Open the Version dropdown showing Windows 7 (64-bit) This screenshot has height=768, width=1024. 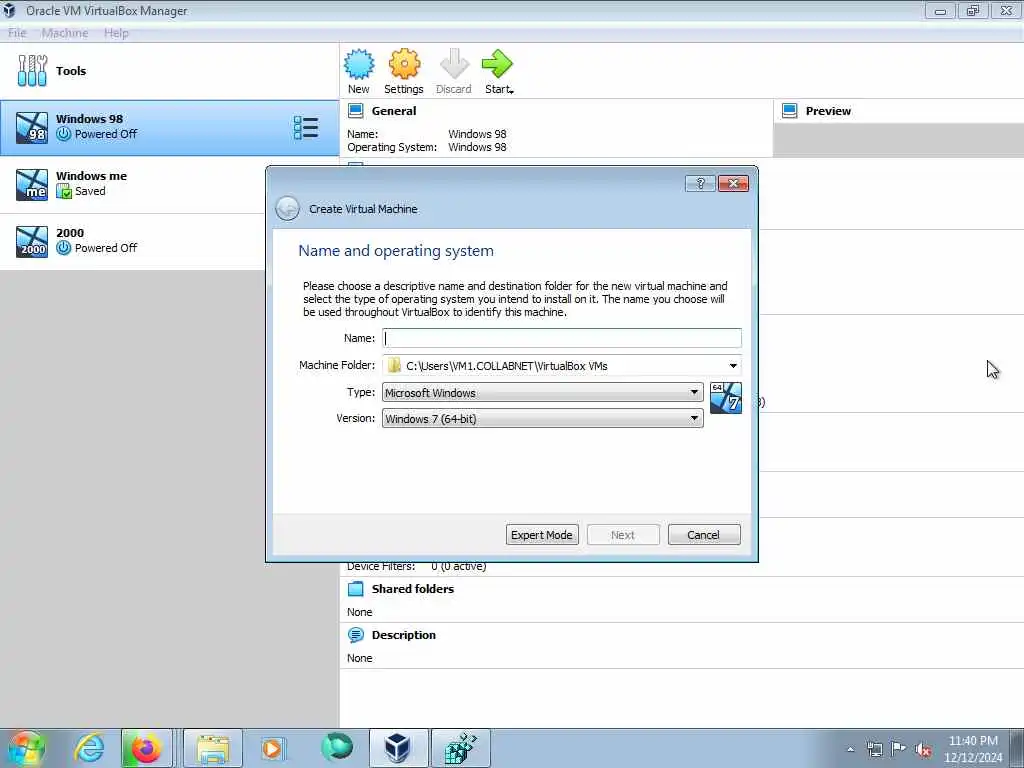click(542, 419)
